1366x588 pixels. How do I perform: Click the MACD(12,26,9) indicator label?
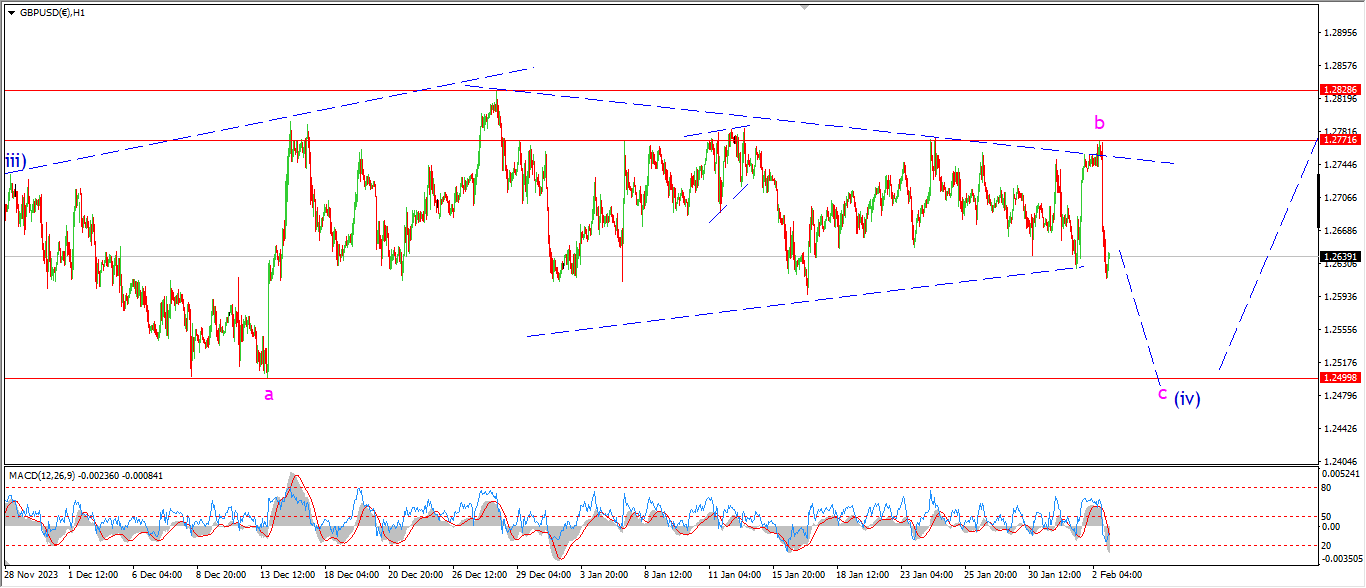[x=50, y=474]
